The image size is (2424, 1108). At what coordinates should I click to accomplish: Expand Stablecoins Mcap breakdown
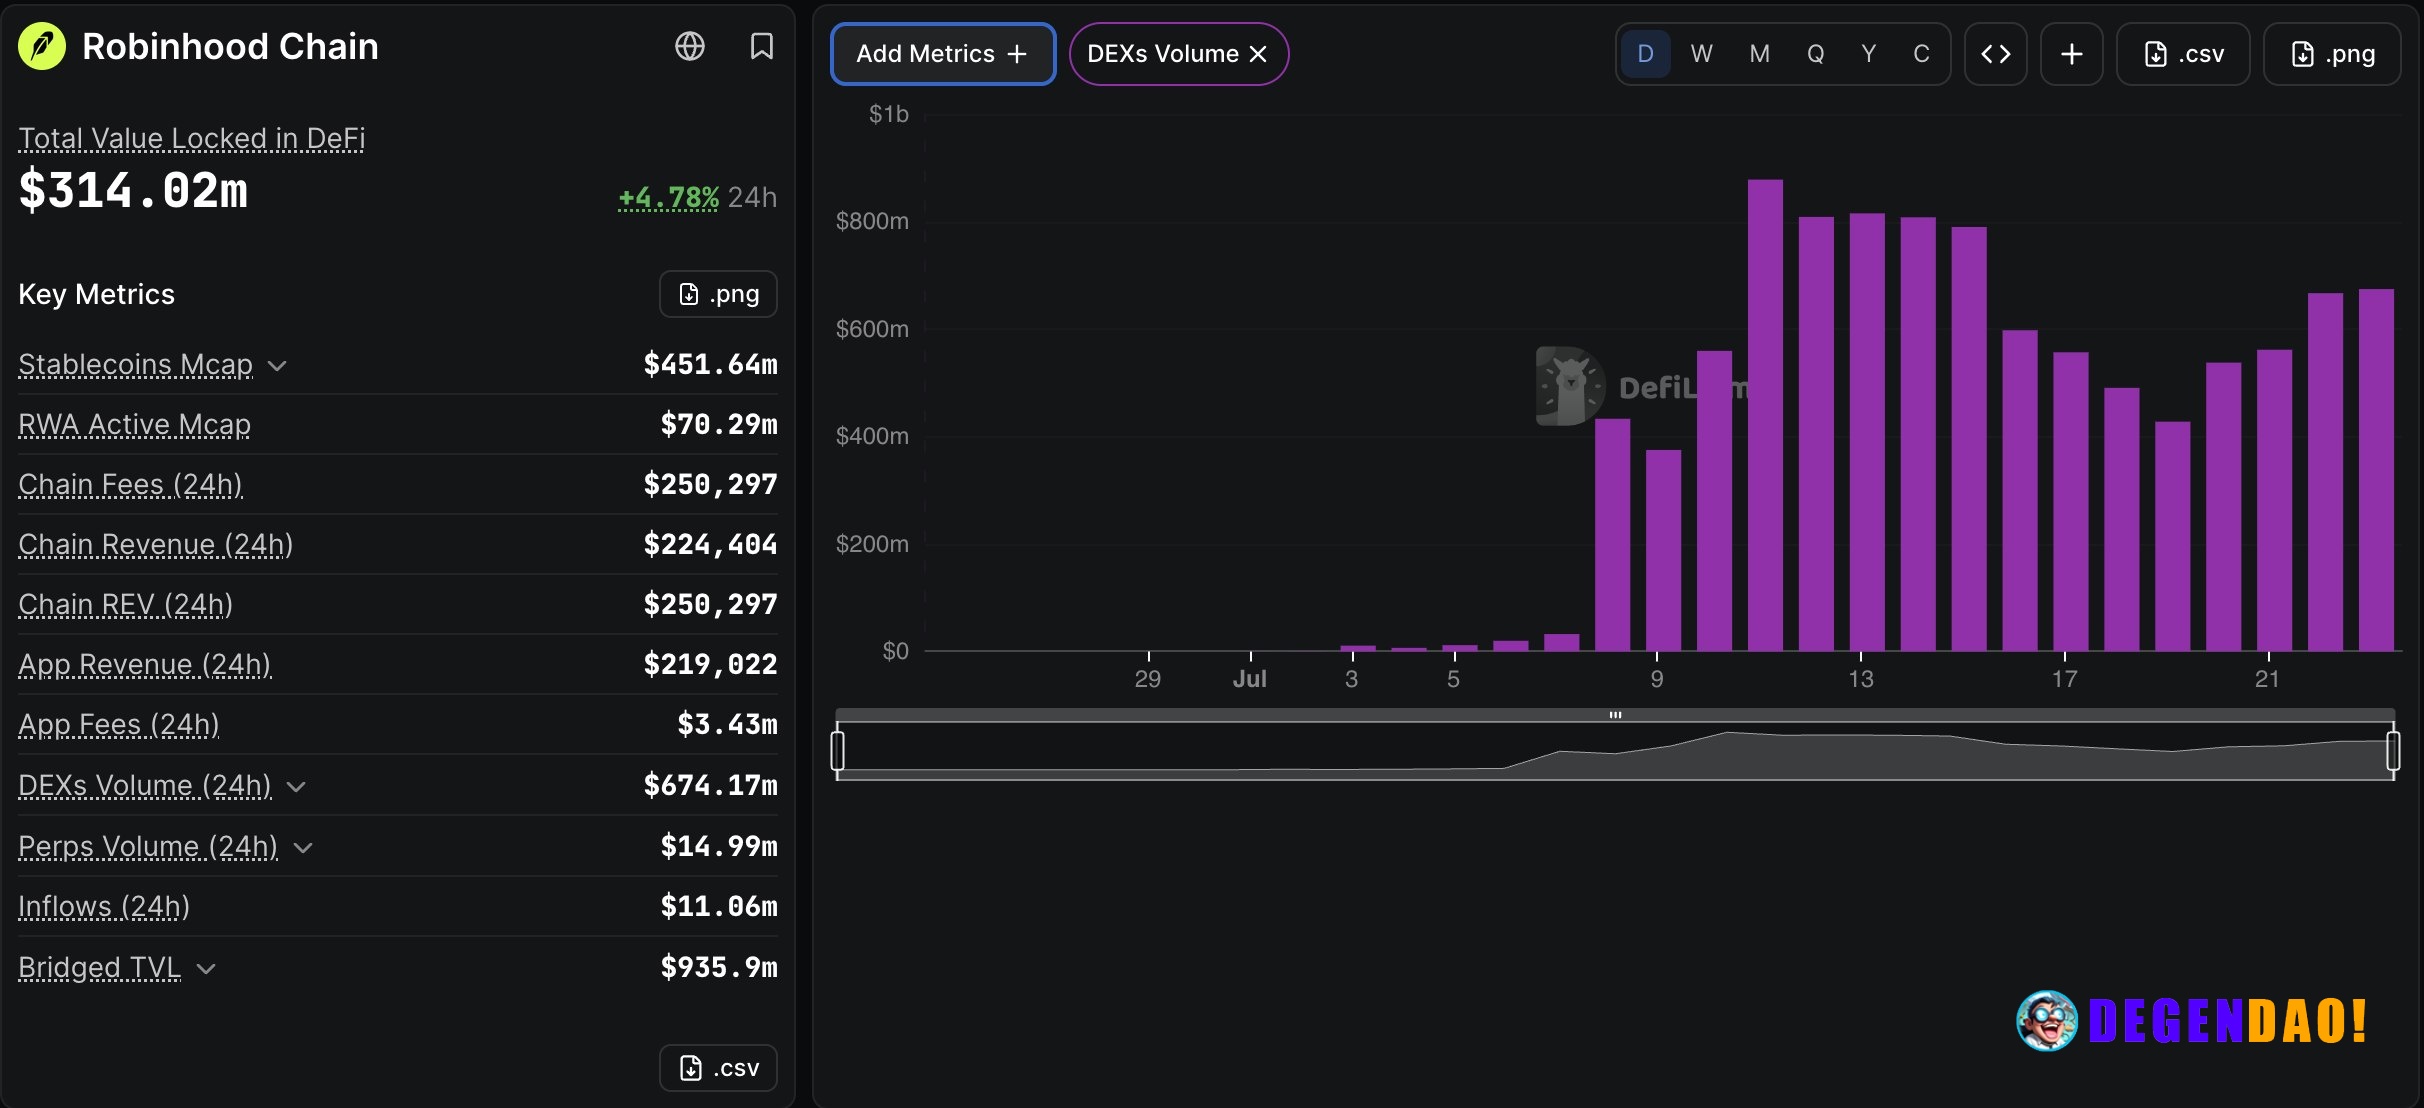277,366
